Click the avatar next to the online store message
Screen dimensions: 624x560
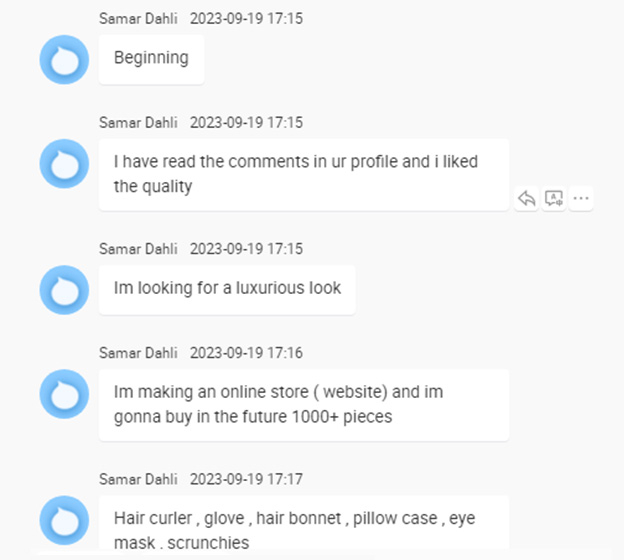coord(64,394)
